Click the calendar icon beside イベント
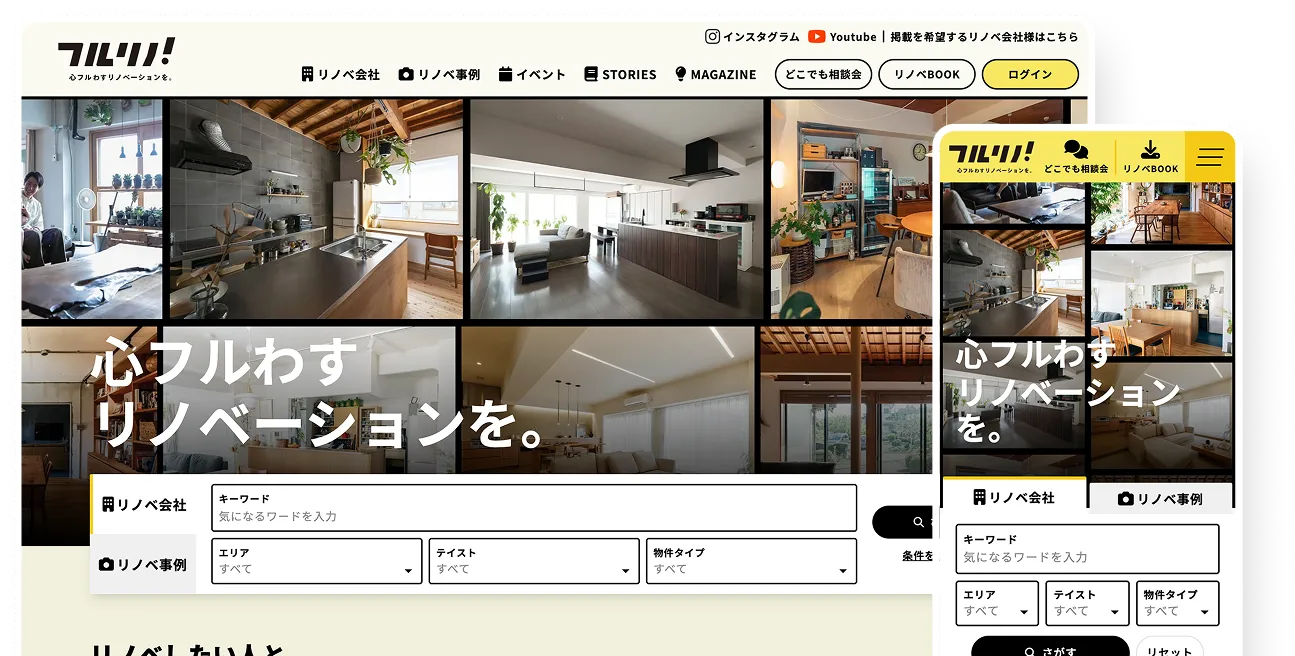1295x656 pixels. [505, 74]
